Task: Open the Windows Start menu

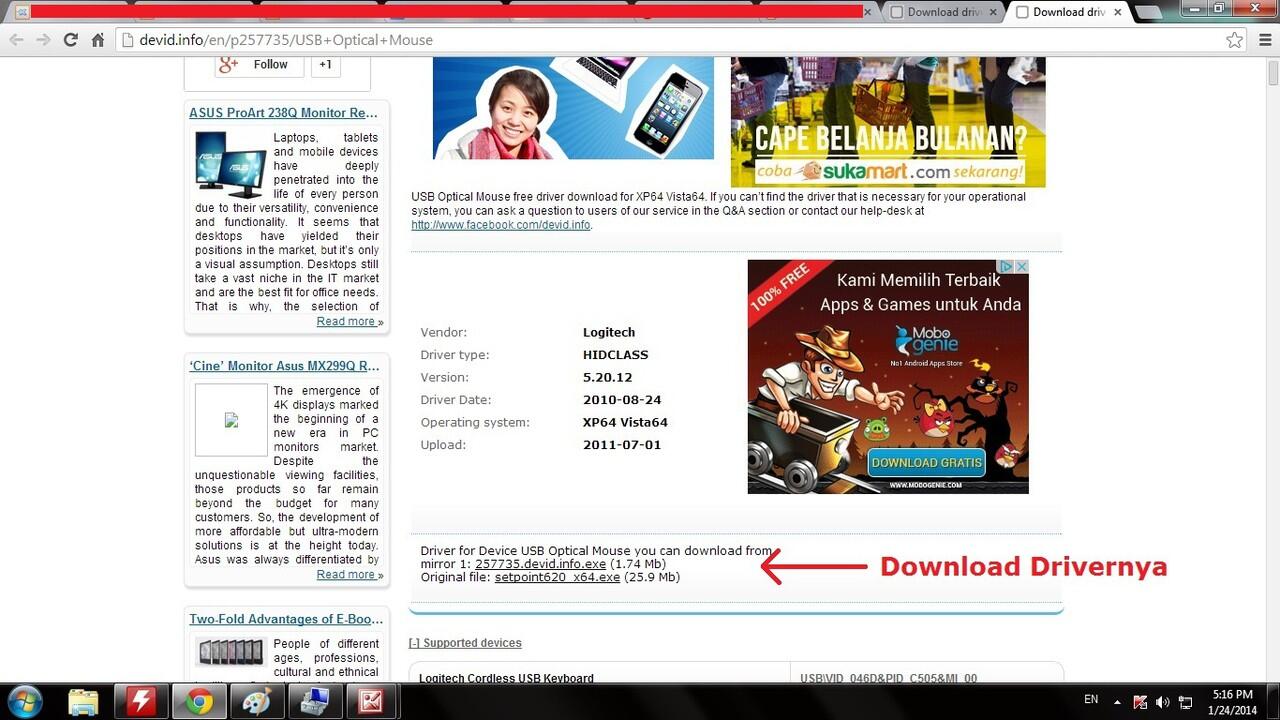Action: 23,702
